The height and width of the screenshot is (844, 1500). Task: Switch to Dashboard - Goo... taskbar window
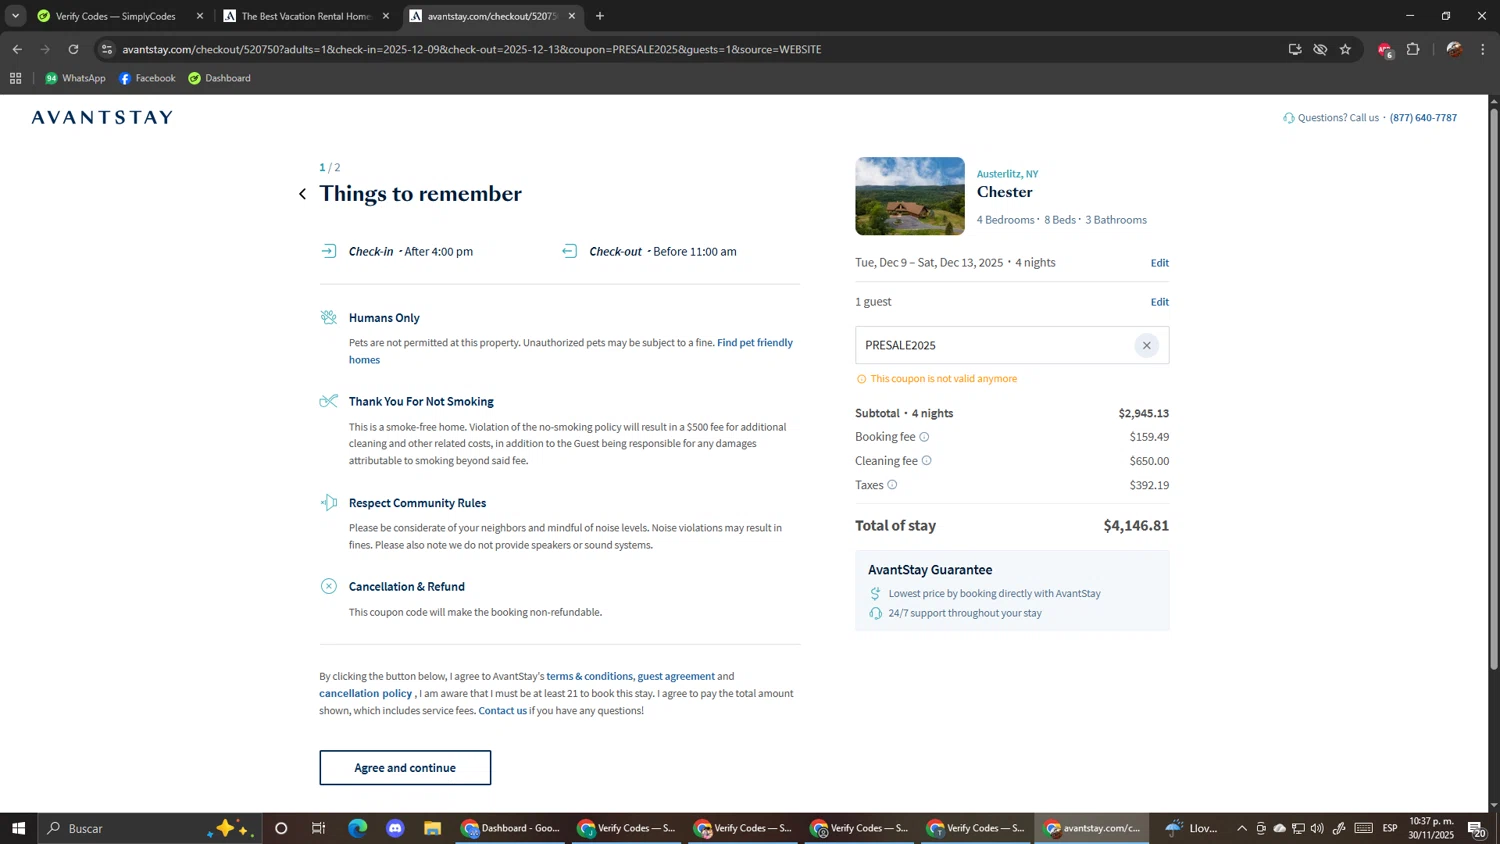coord(510,828)
